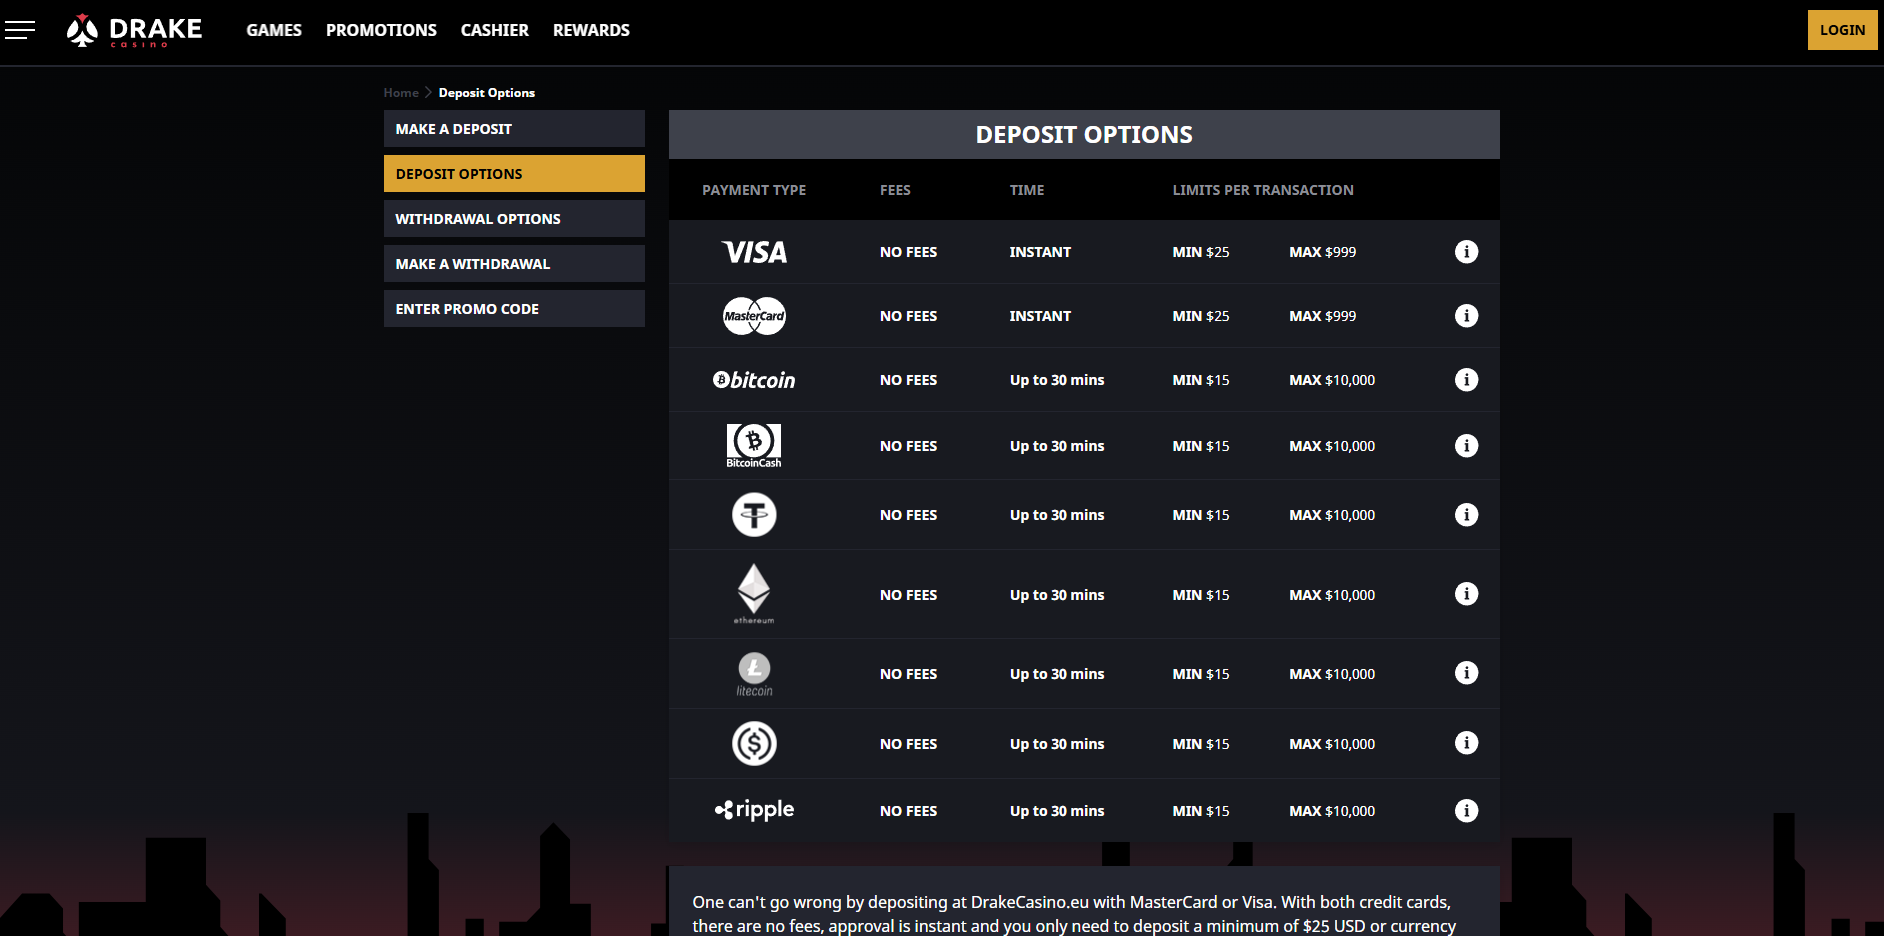
Task: Click the Time column header
Action: pos(1027,190)
